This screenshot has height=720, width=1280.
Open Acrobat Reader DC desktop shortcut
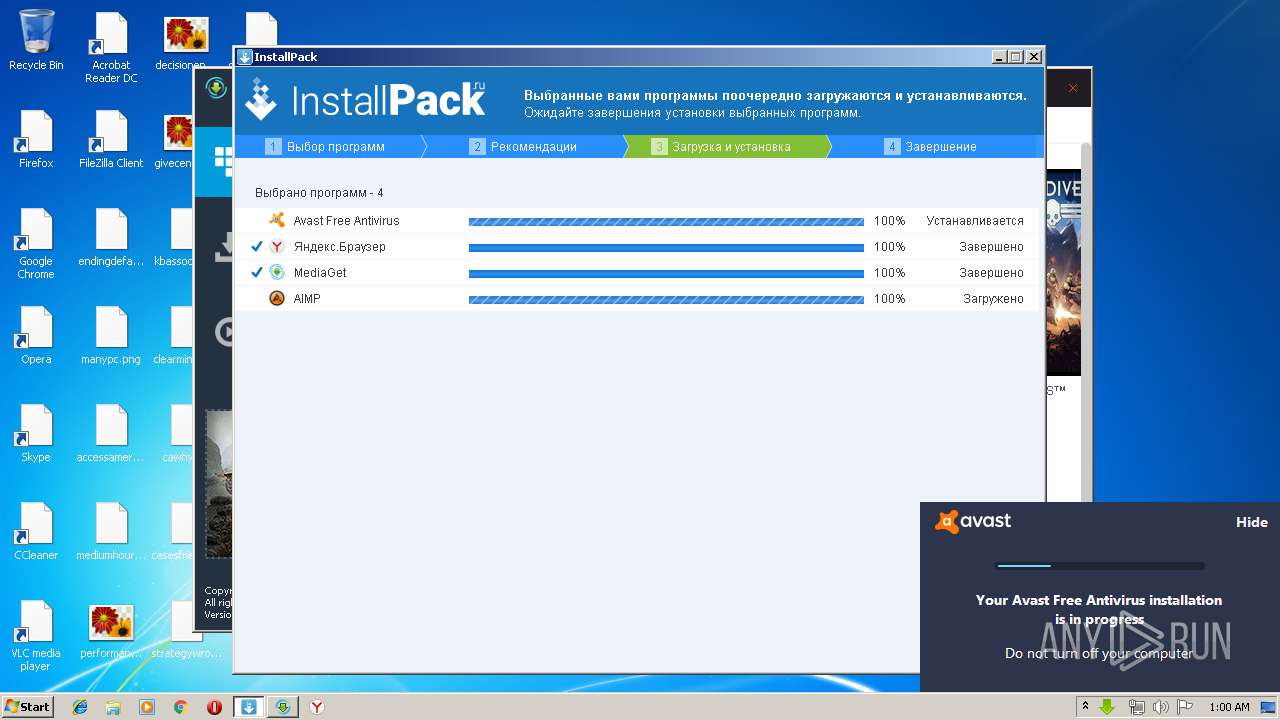[x=111, y=48]
